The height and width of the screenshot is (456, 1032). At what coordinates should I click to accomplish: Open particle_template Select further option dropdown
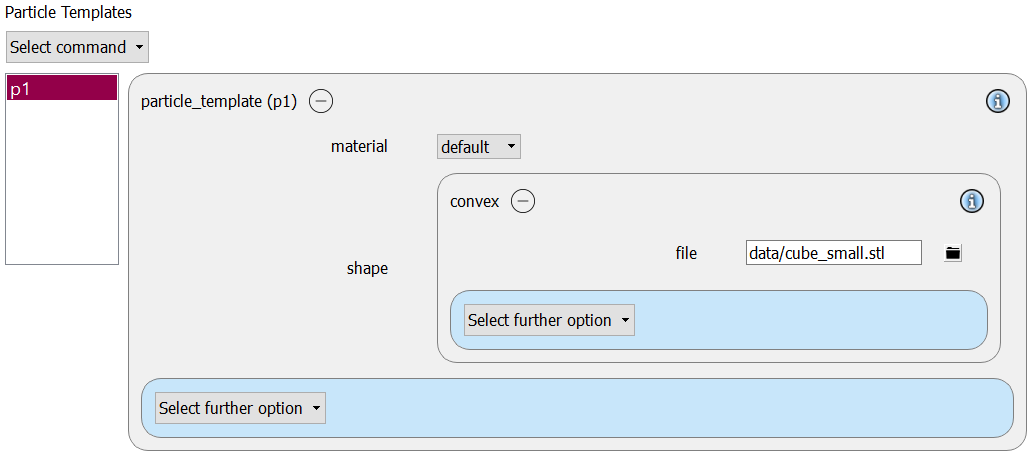click(240, 408)
